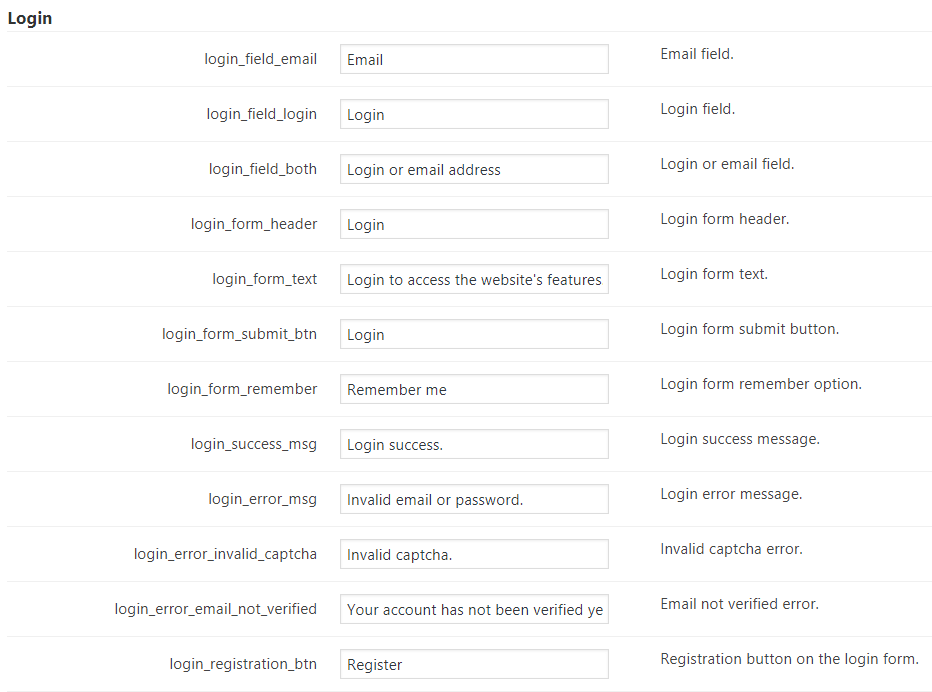Viewport: 932px width, 692px height.
Task: Click the login_registration_btn label
Action: tap(243, 664)
